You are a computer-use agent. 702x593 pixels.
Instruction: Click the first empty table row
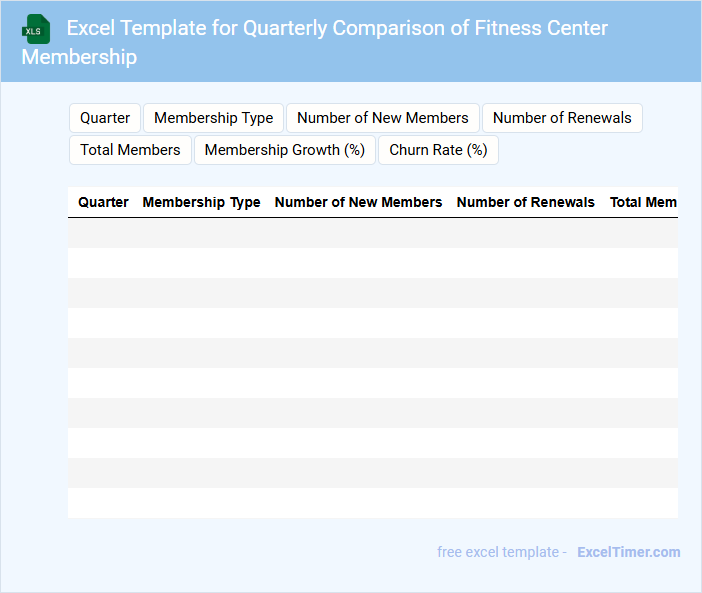point(372,233)
